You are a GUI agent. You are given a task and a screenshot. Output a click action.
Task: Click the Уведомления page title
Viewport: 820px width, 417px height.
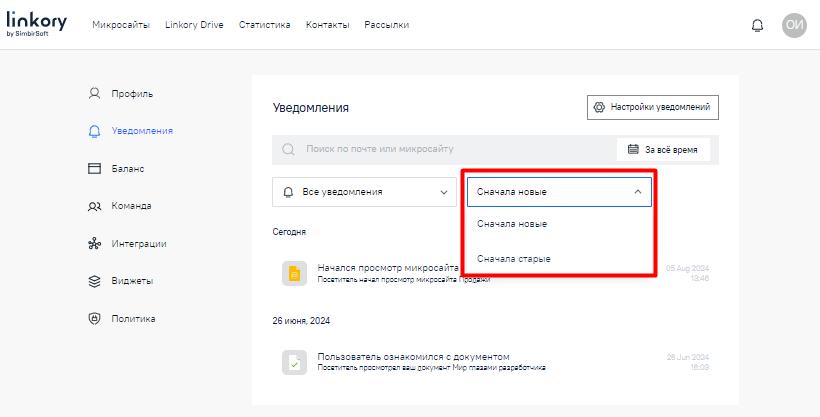(311, 108)
